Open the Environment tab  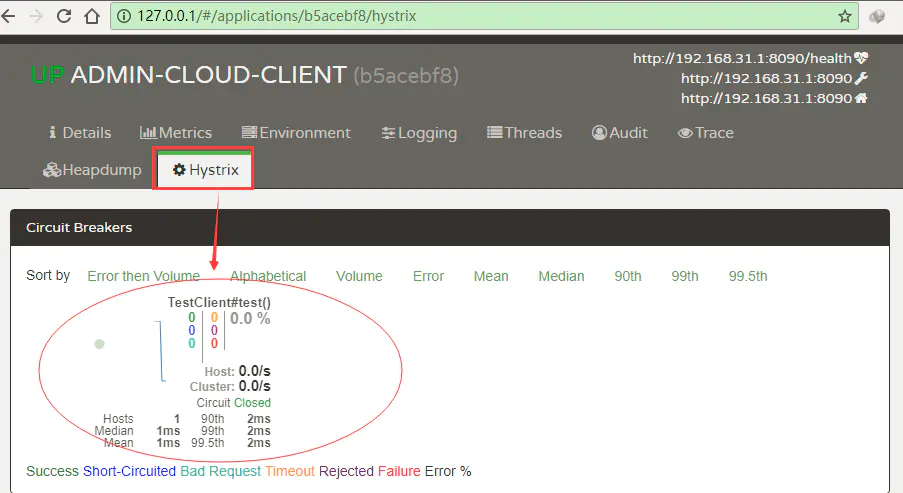tap(296, 133)
